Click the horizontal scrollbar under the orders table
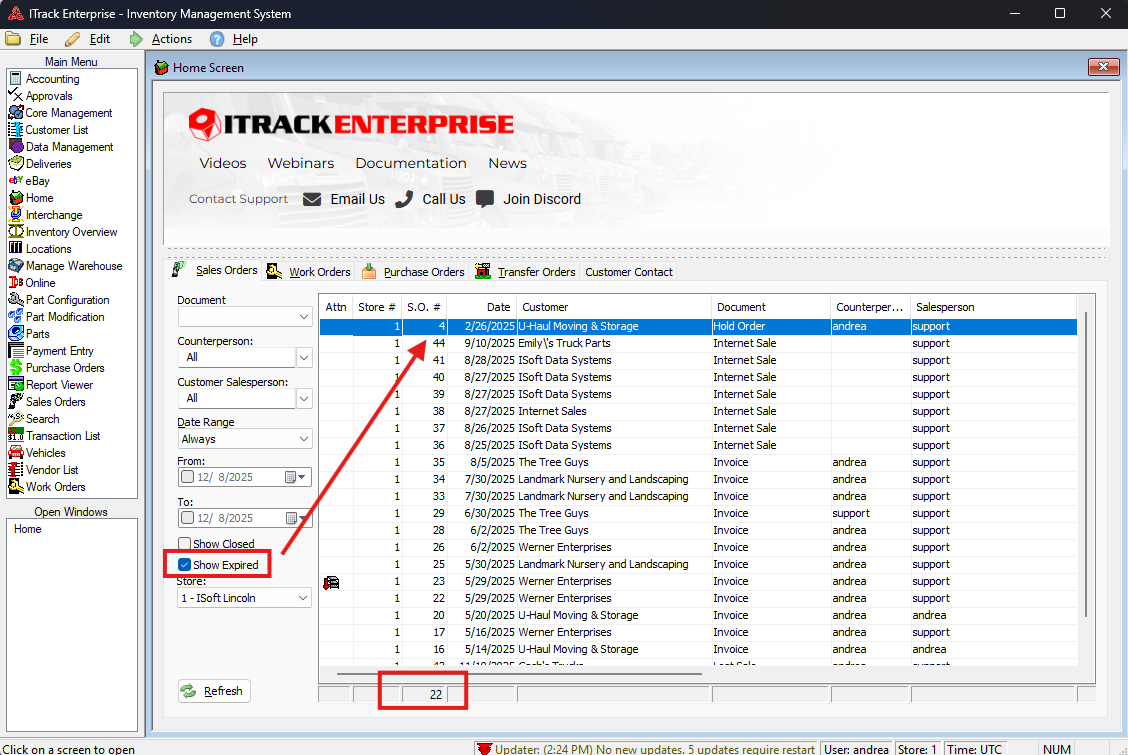This screenshot has height=755, width=1128. coord(519,674)
